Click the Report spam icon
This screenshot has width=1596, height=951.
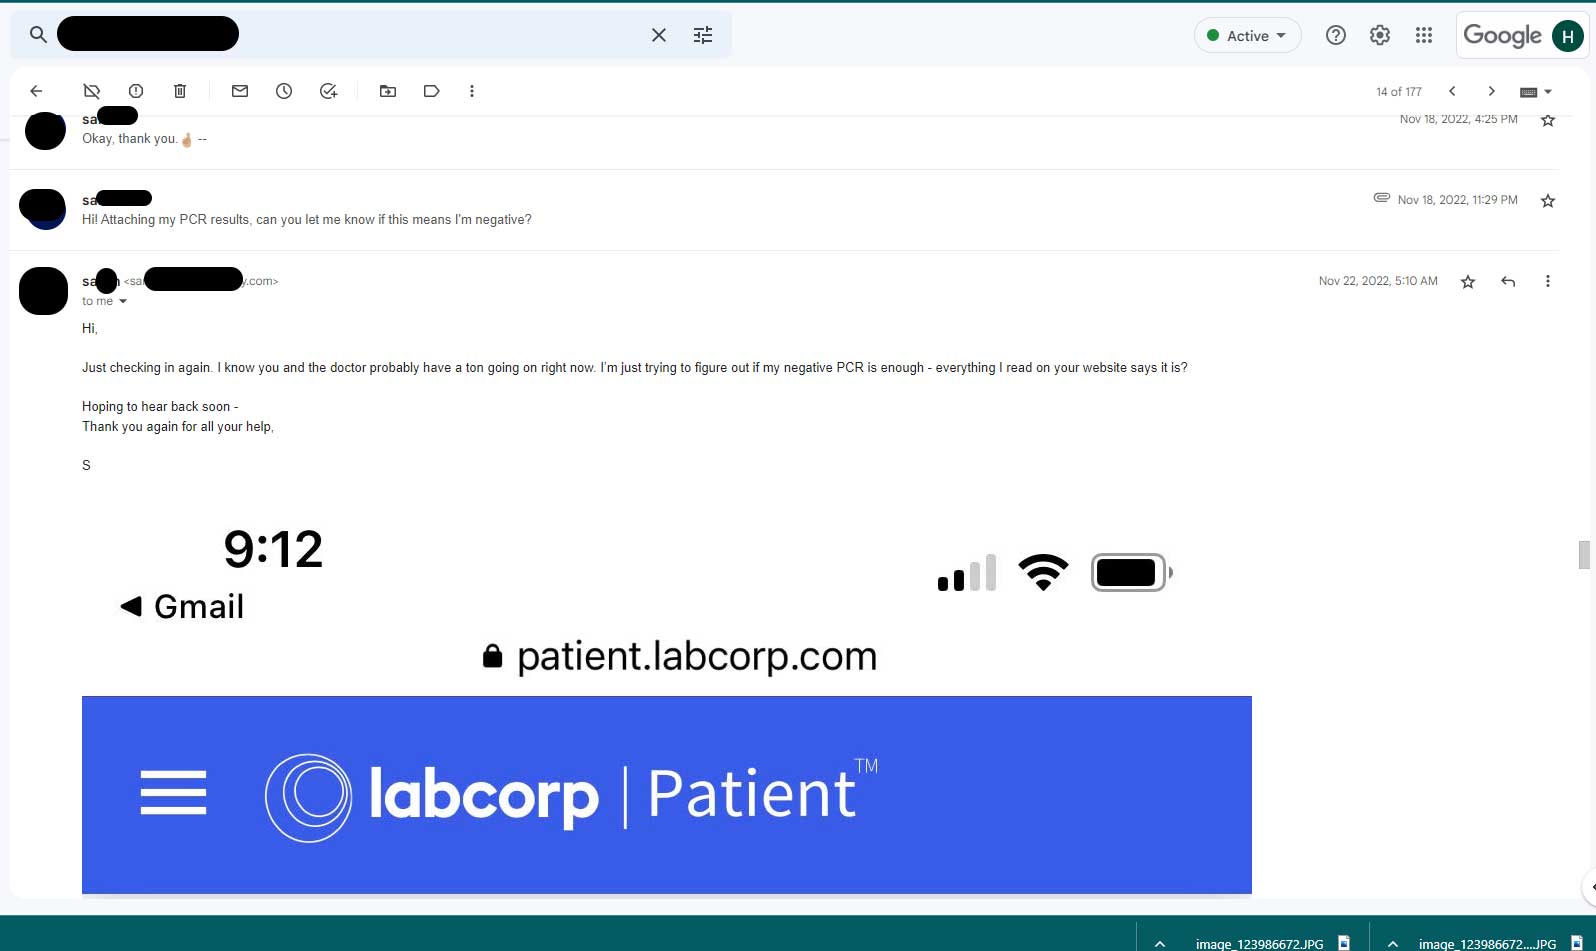[136, 91]
